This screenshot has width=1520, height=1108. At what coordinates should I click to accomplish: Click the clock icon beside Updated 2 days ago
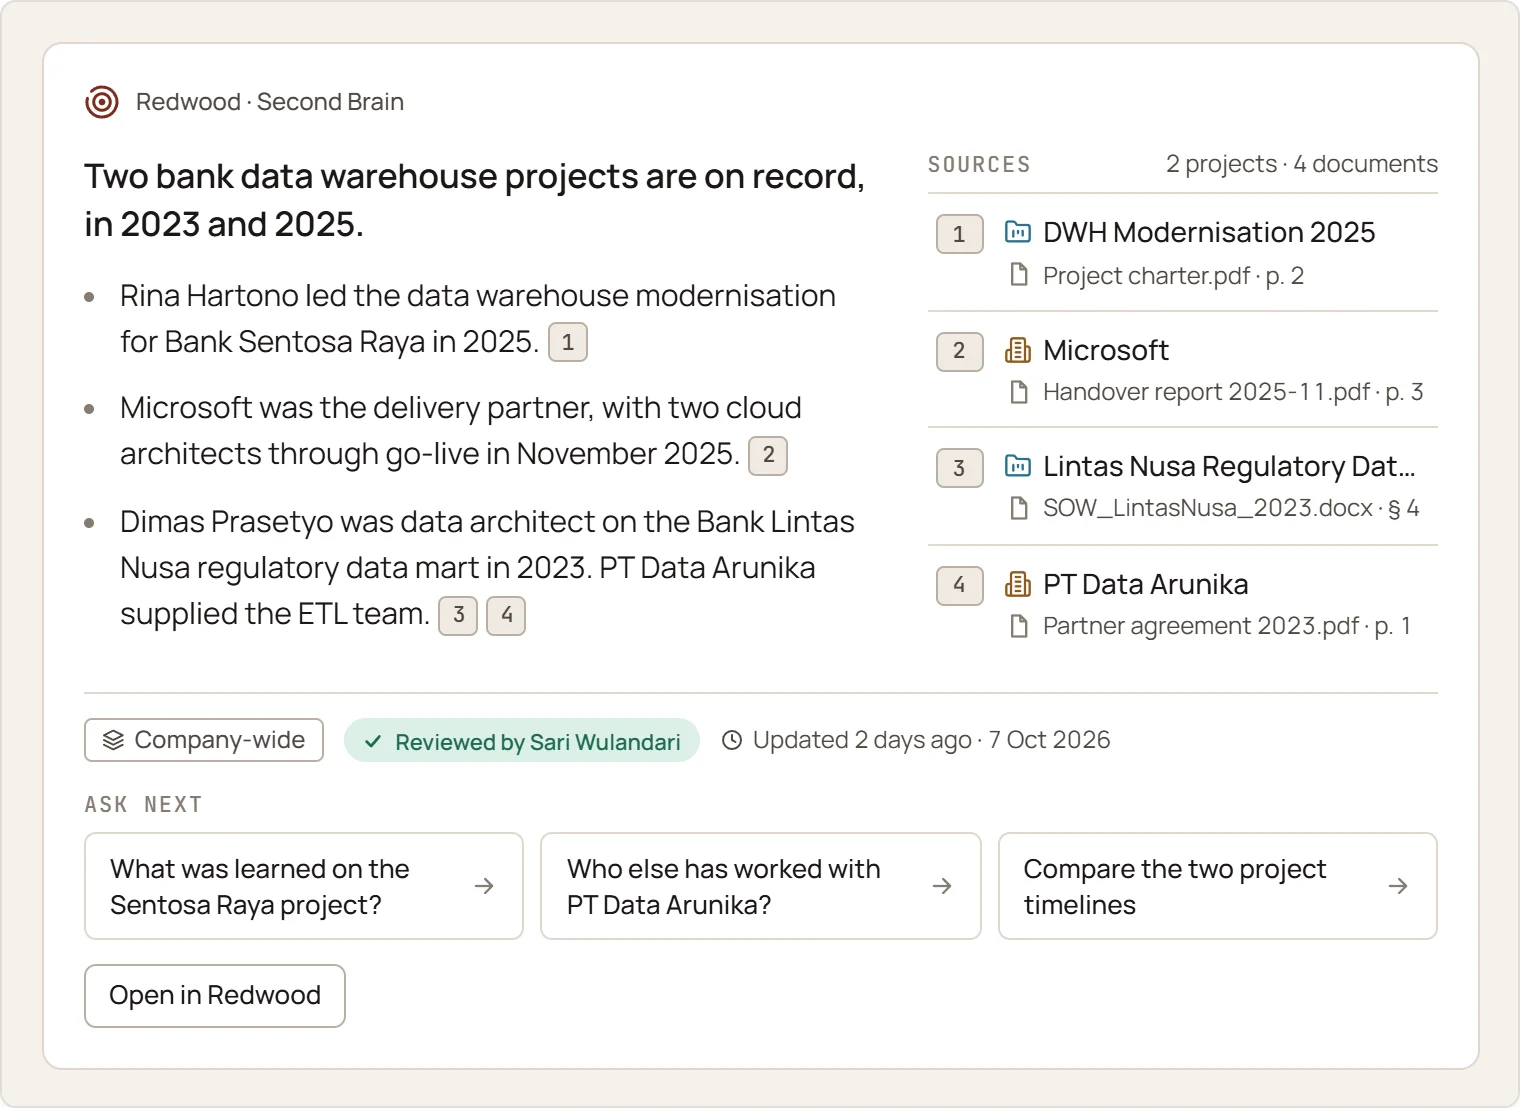pyautogui.click(x=732, y=740)
